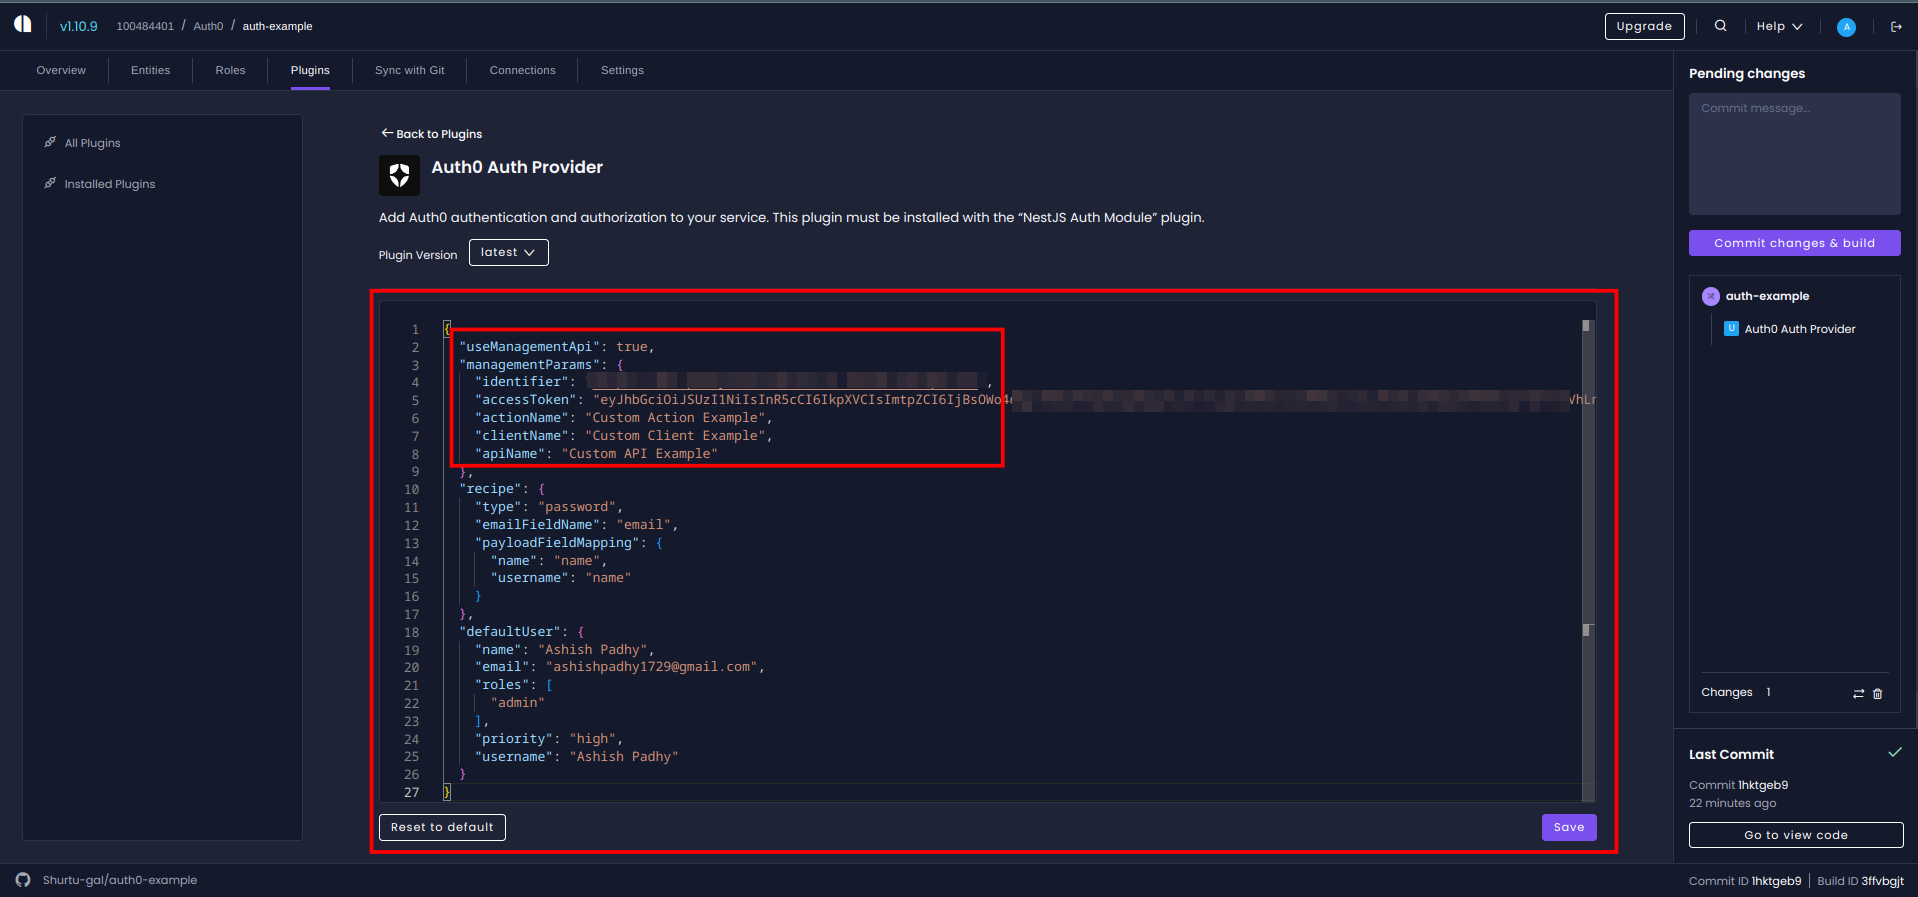The width and height of the screenshot is (1918, 897).
Task: Click the Installed Plugins icon in the sidebar
Action: 50,183
